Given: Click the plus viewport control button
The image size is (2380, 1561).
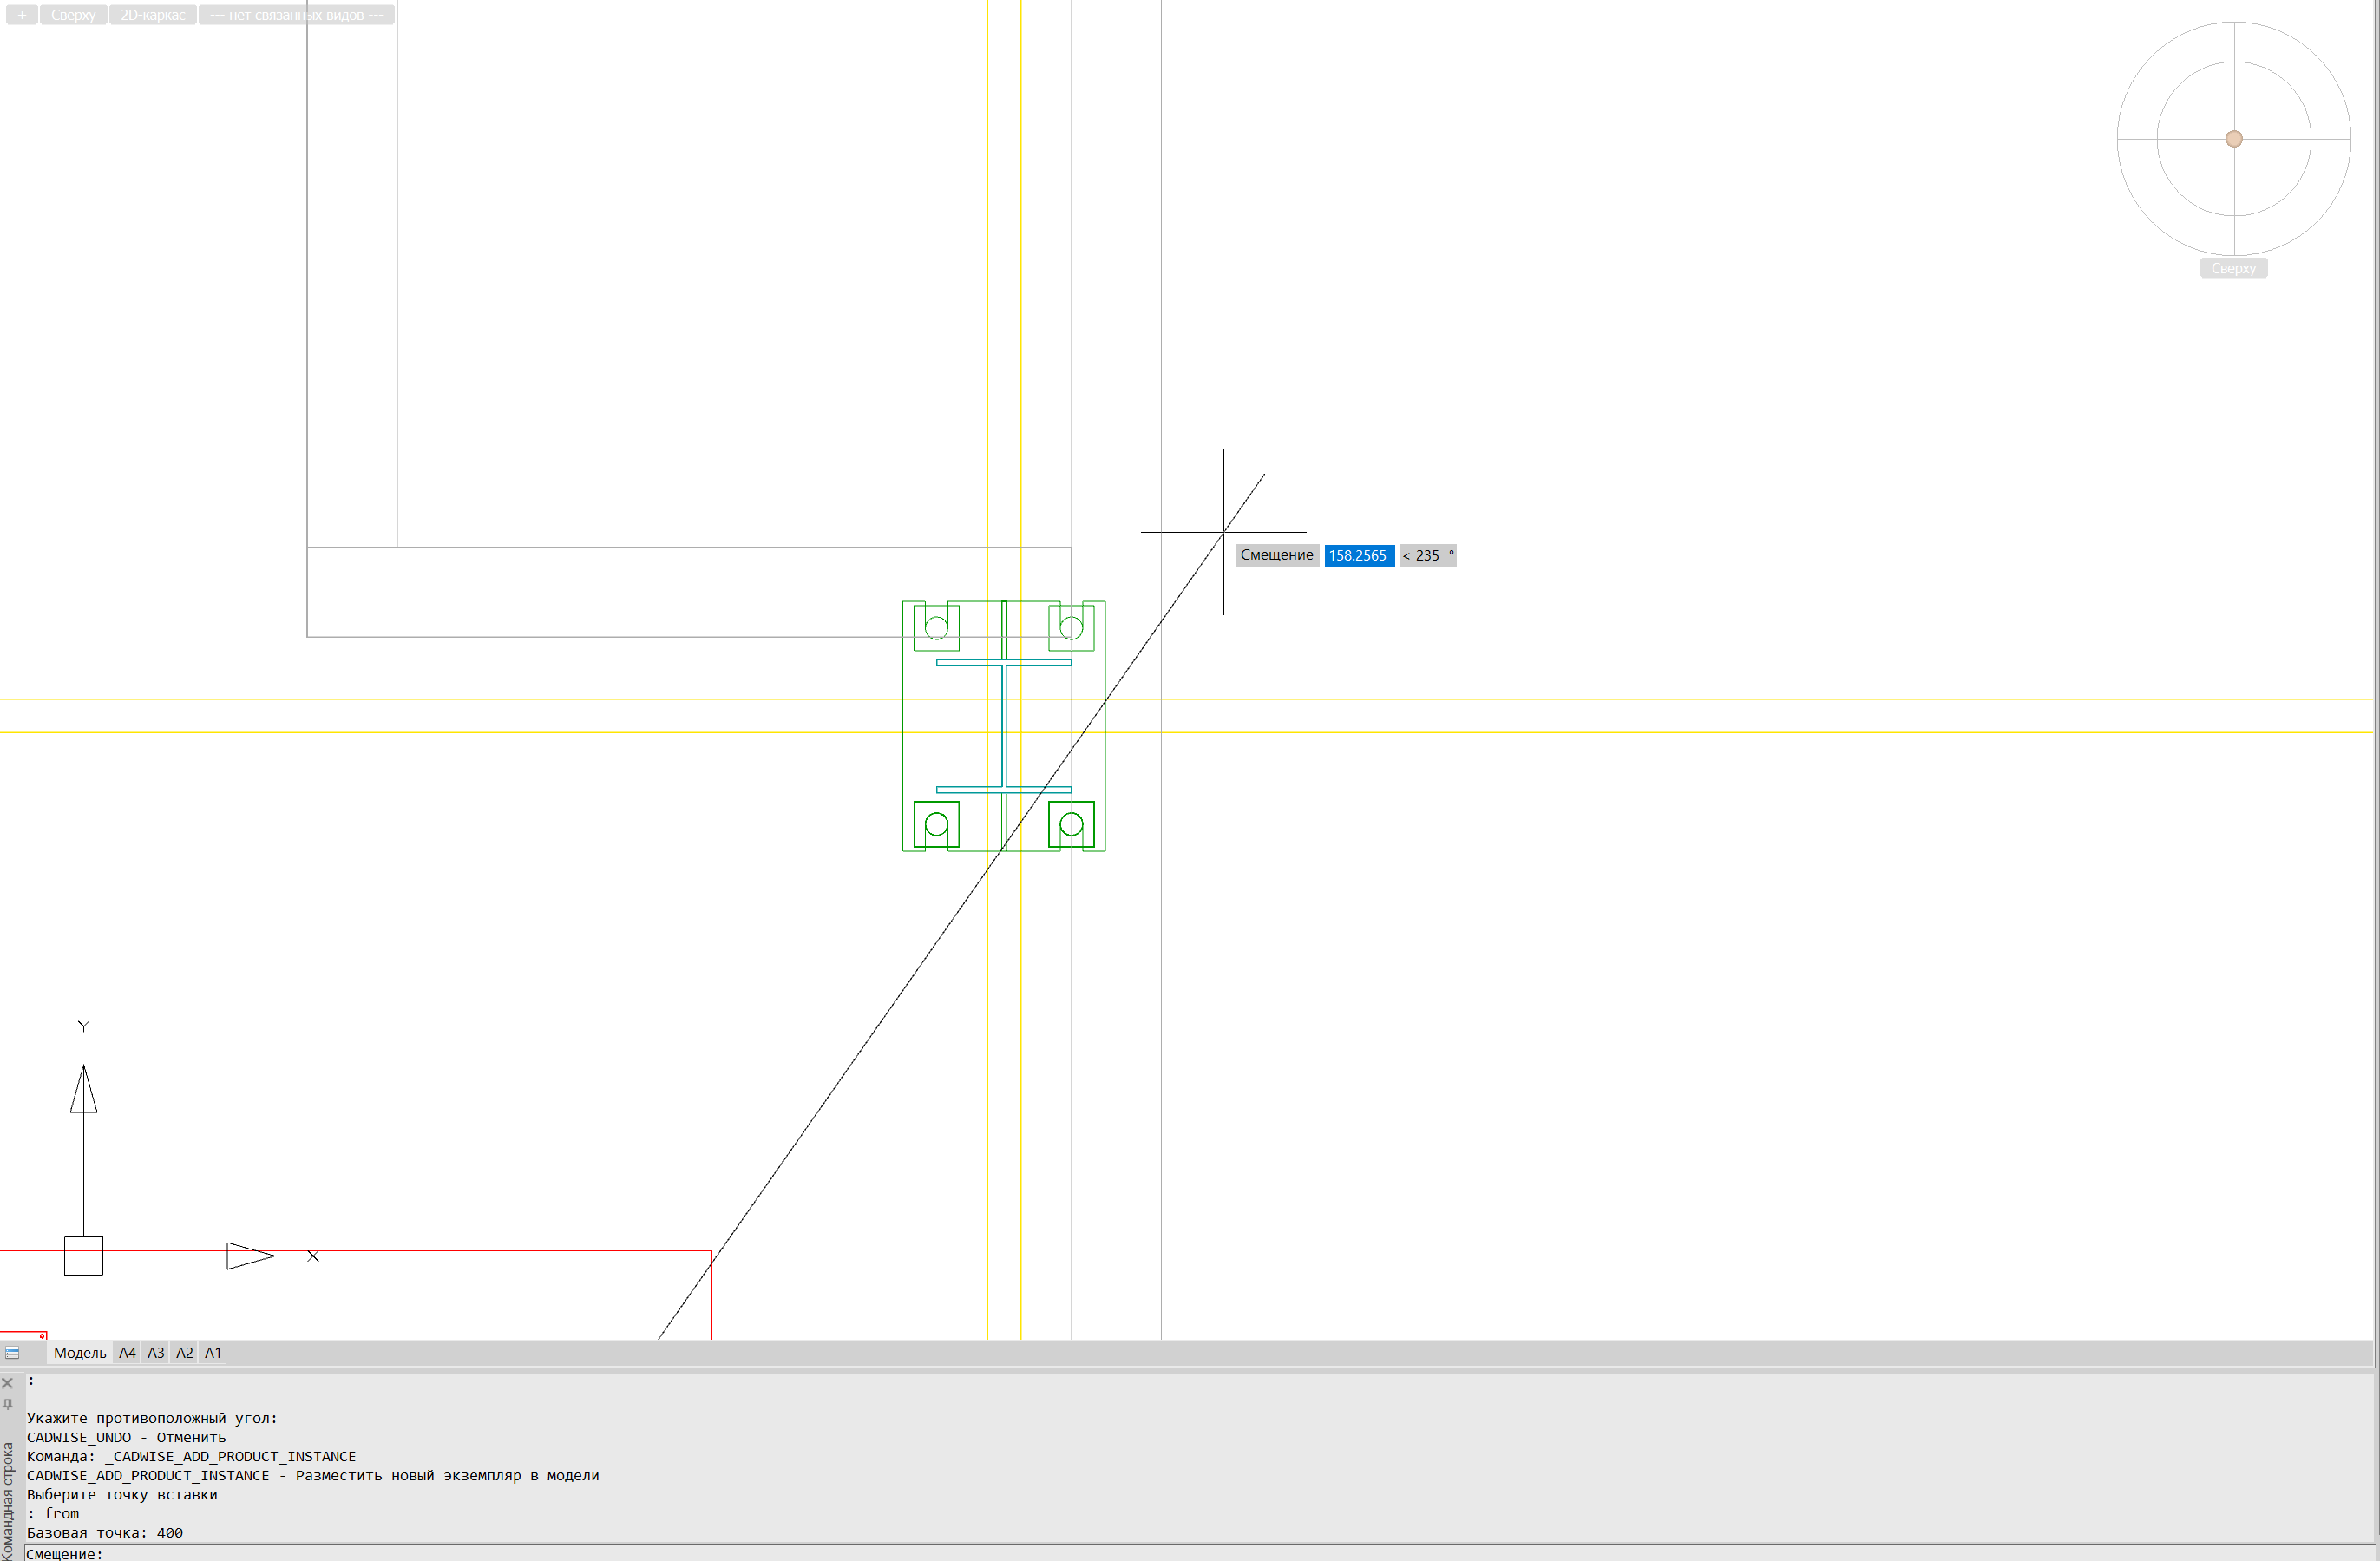Looking at the screenshot, I should click(22, 15).
